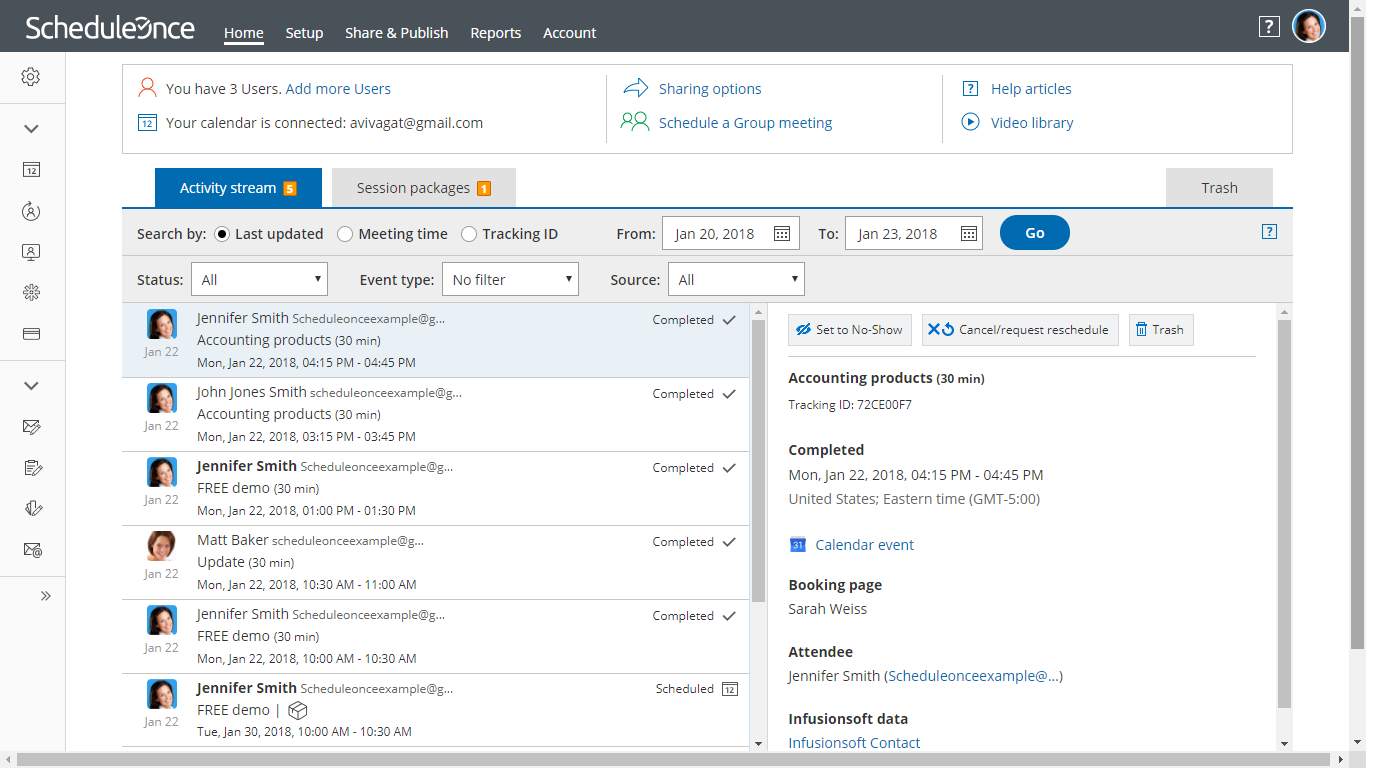Open the Status dropdown
The width and height of the screenshot is (1376, 776).
click(x=259, y=280)
